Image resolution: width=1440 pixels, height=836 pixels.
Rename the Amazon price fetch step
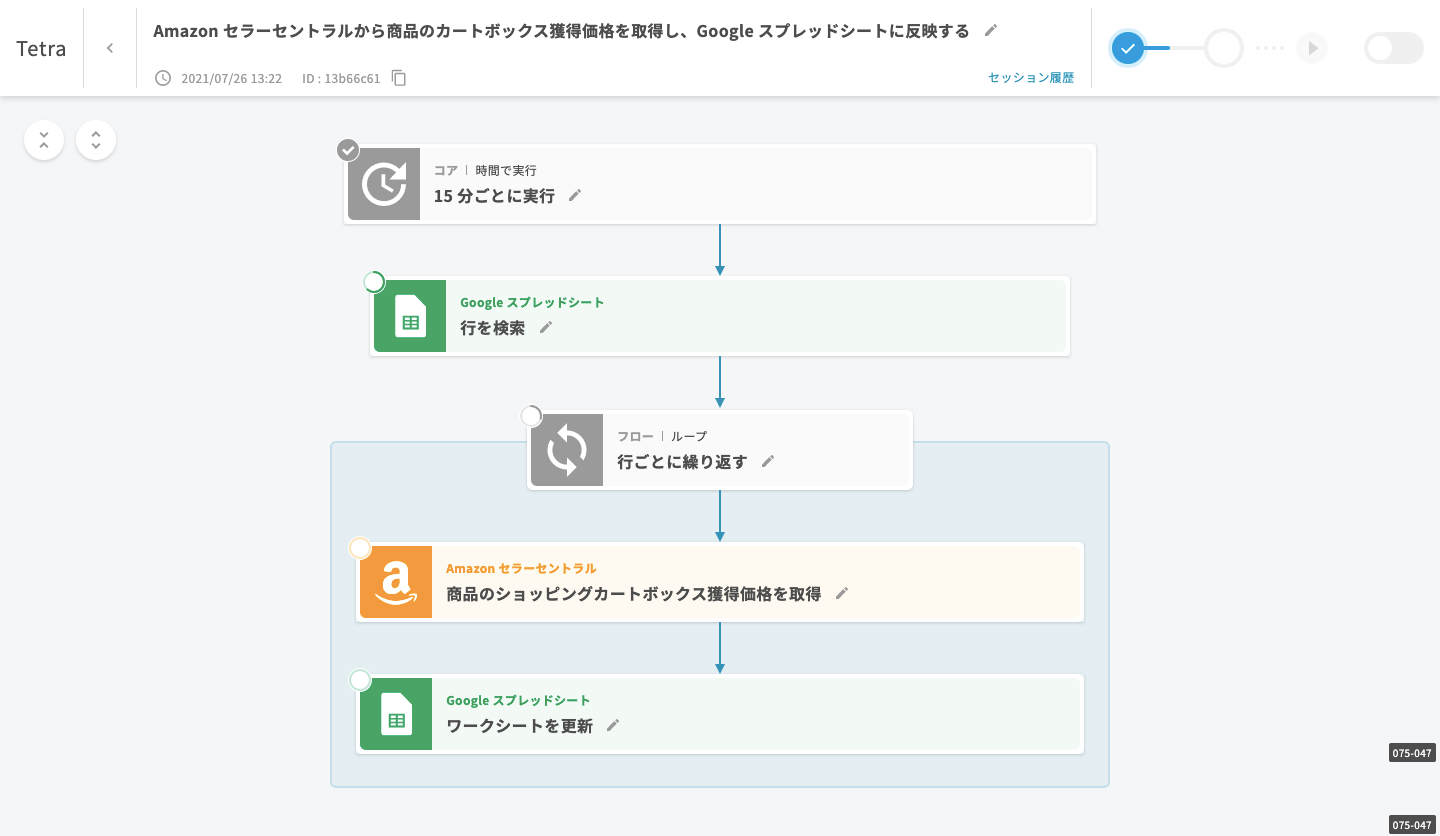[842, 593]
